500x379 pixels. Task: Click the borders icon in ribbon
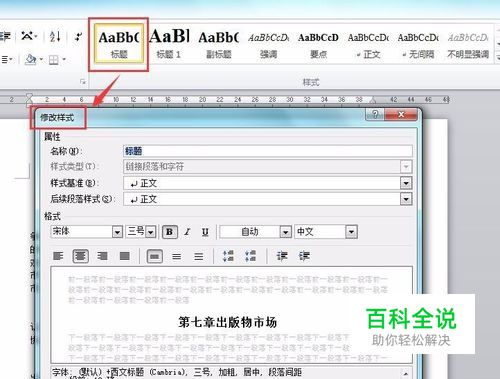[54, 60]
